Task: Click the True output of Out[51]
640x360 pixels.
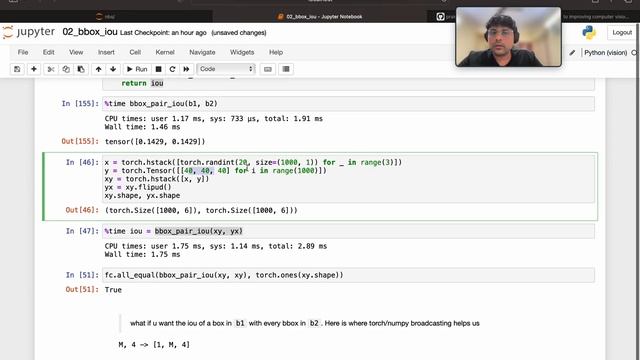Action: 113,290
